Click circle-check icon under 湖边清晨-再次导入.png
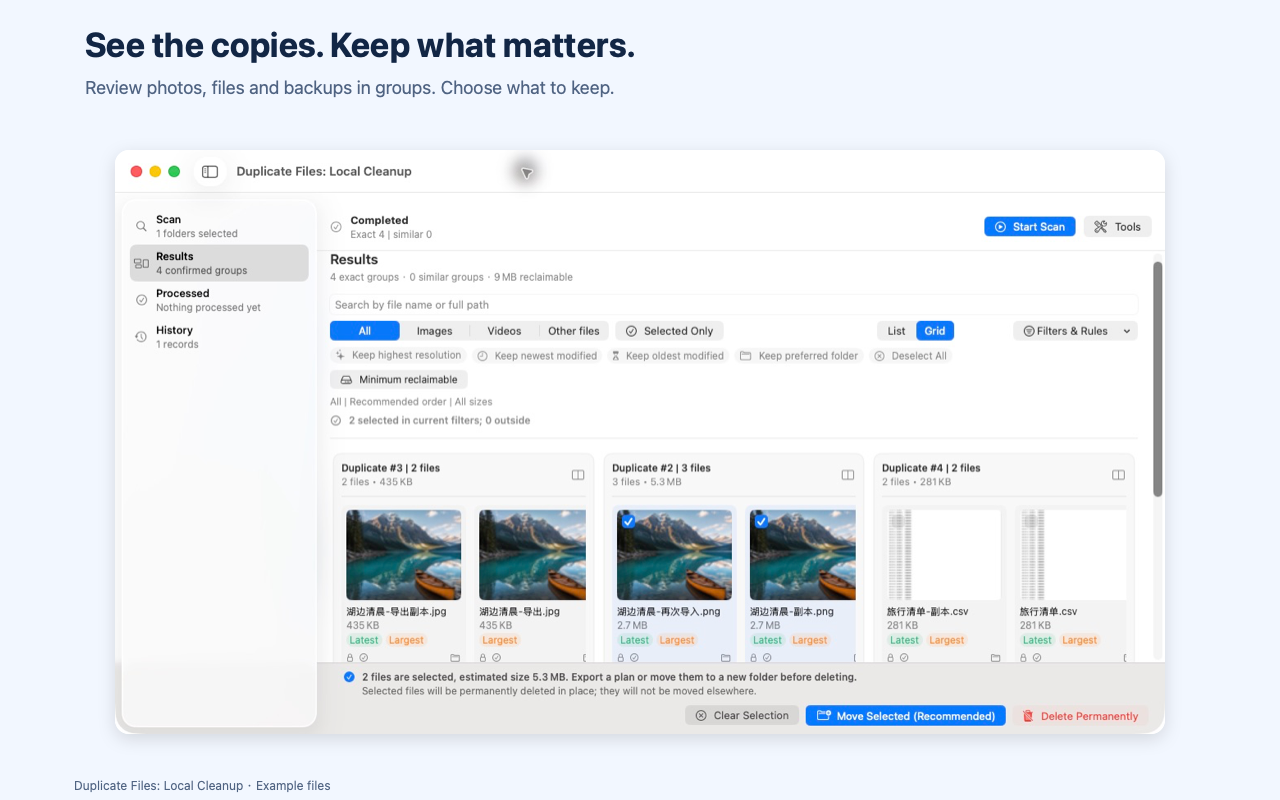Image resolution: width=1280 pixels, height=800 pixels. click(x=634, y=658)
